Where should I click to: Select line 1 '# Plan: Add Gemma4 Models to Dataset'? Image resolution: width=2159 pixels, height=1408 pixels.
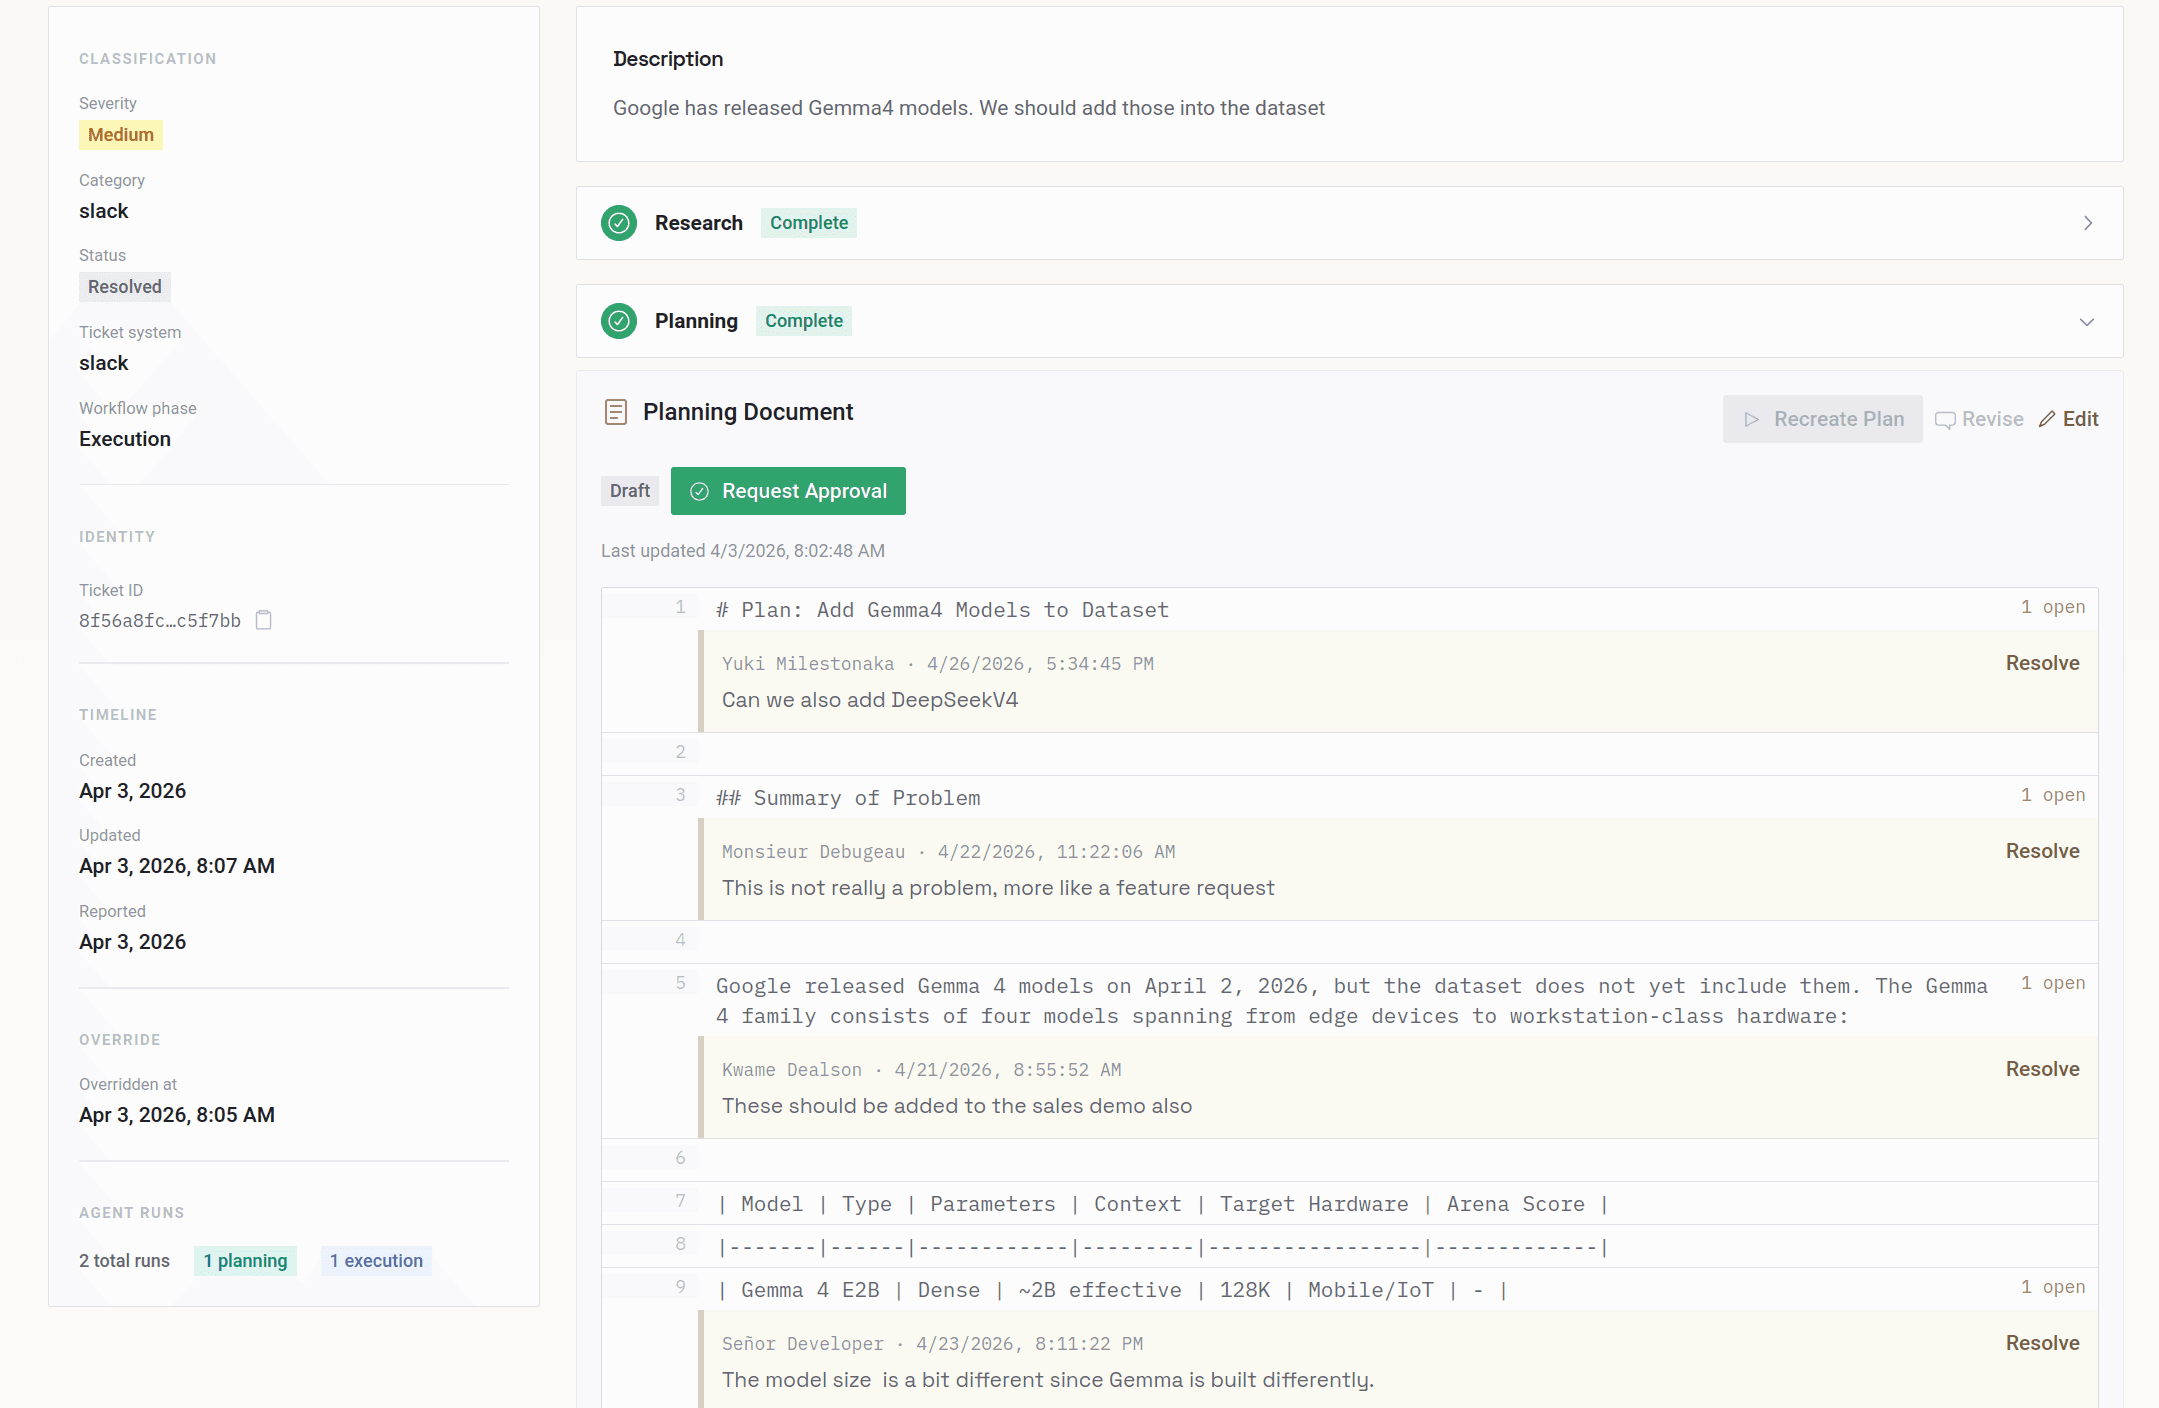[x=942, y=610]
